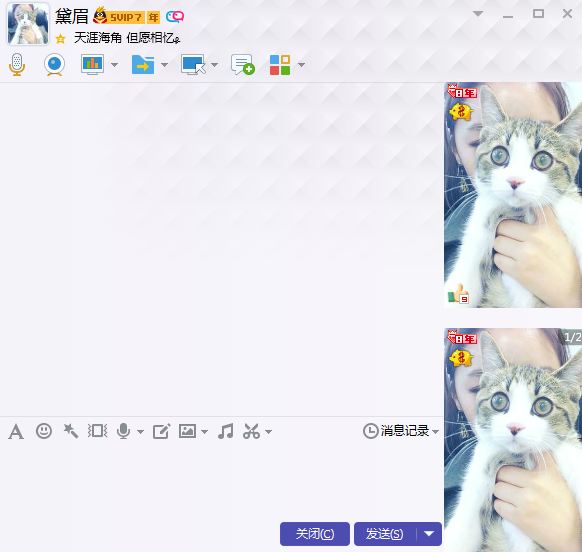Start a video call with webcam icon
The image size is (582, 552).
(x=55, y=65)
